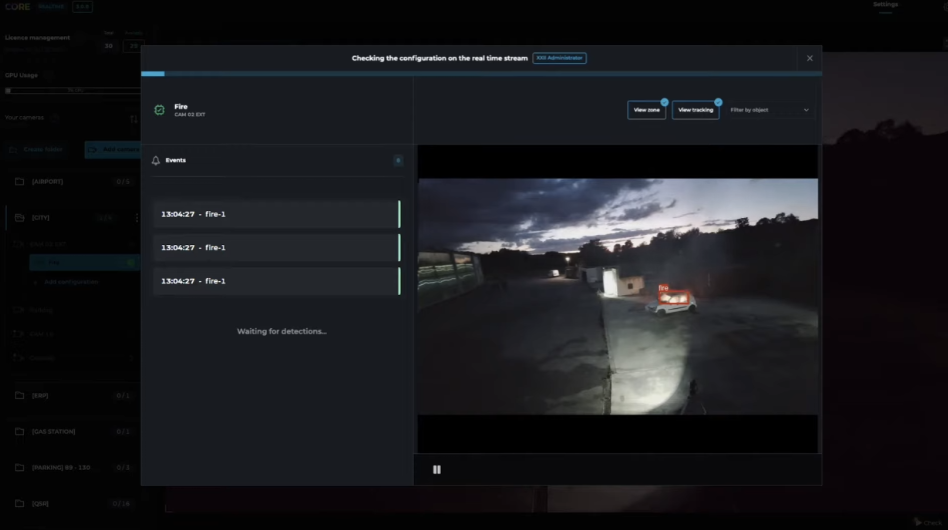Expand the [GAS STATION] folder
Viewport: 948px width, 530px height.
[x=73, y=431]
